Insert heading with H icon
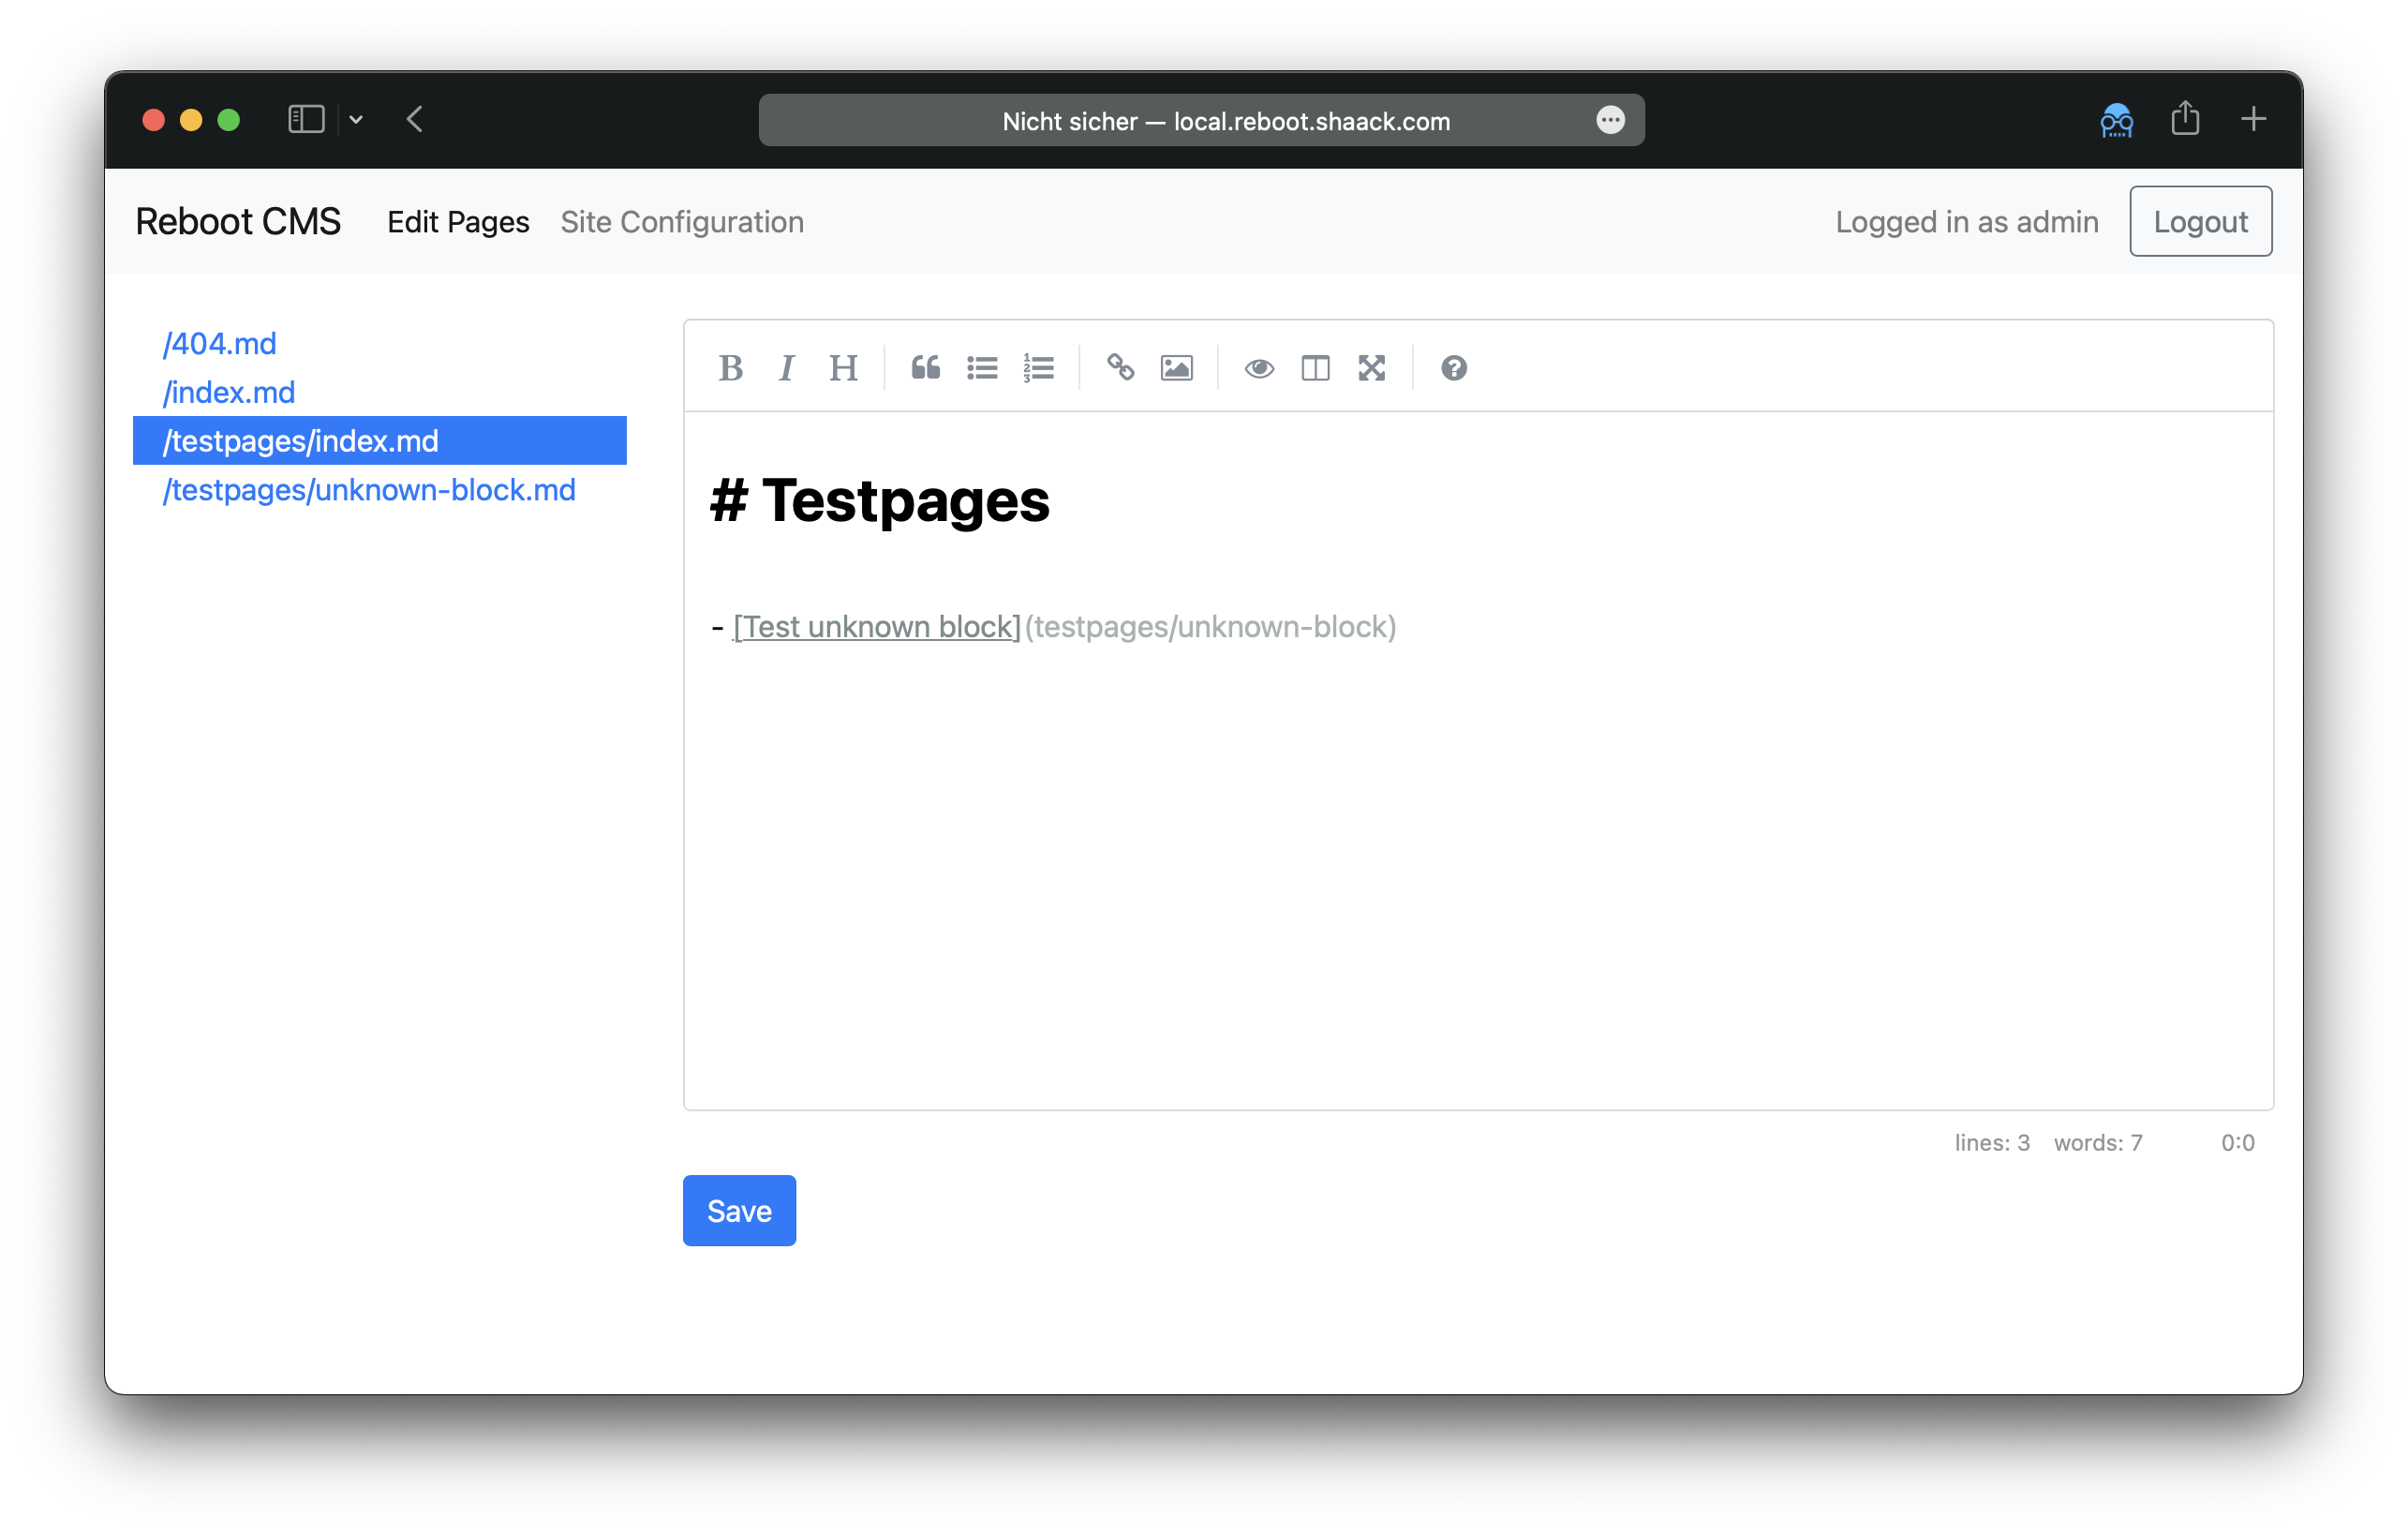Screen dimensions: 2408x1533 click(843, 368)
